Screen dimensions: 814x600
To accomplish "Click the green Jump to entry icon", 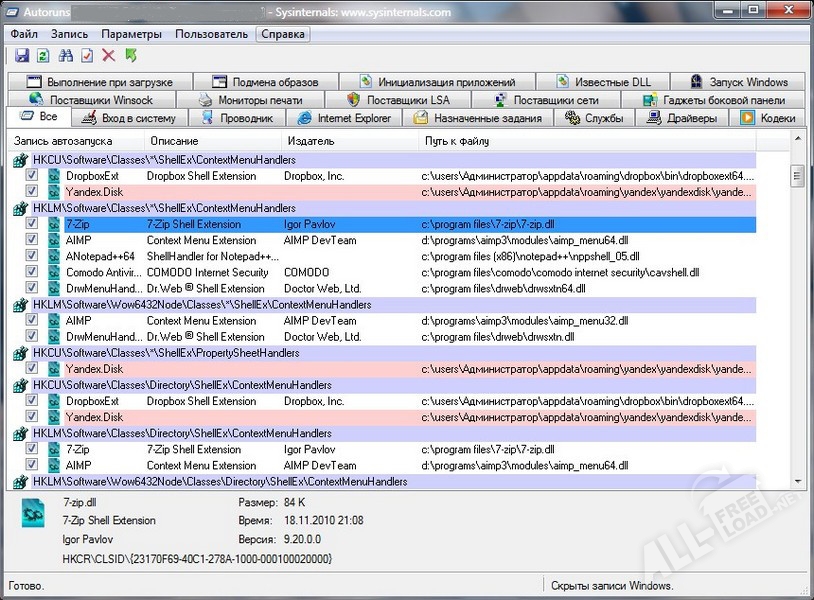I will pyautogui.click(x=131, y=56).
